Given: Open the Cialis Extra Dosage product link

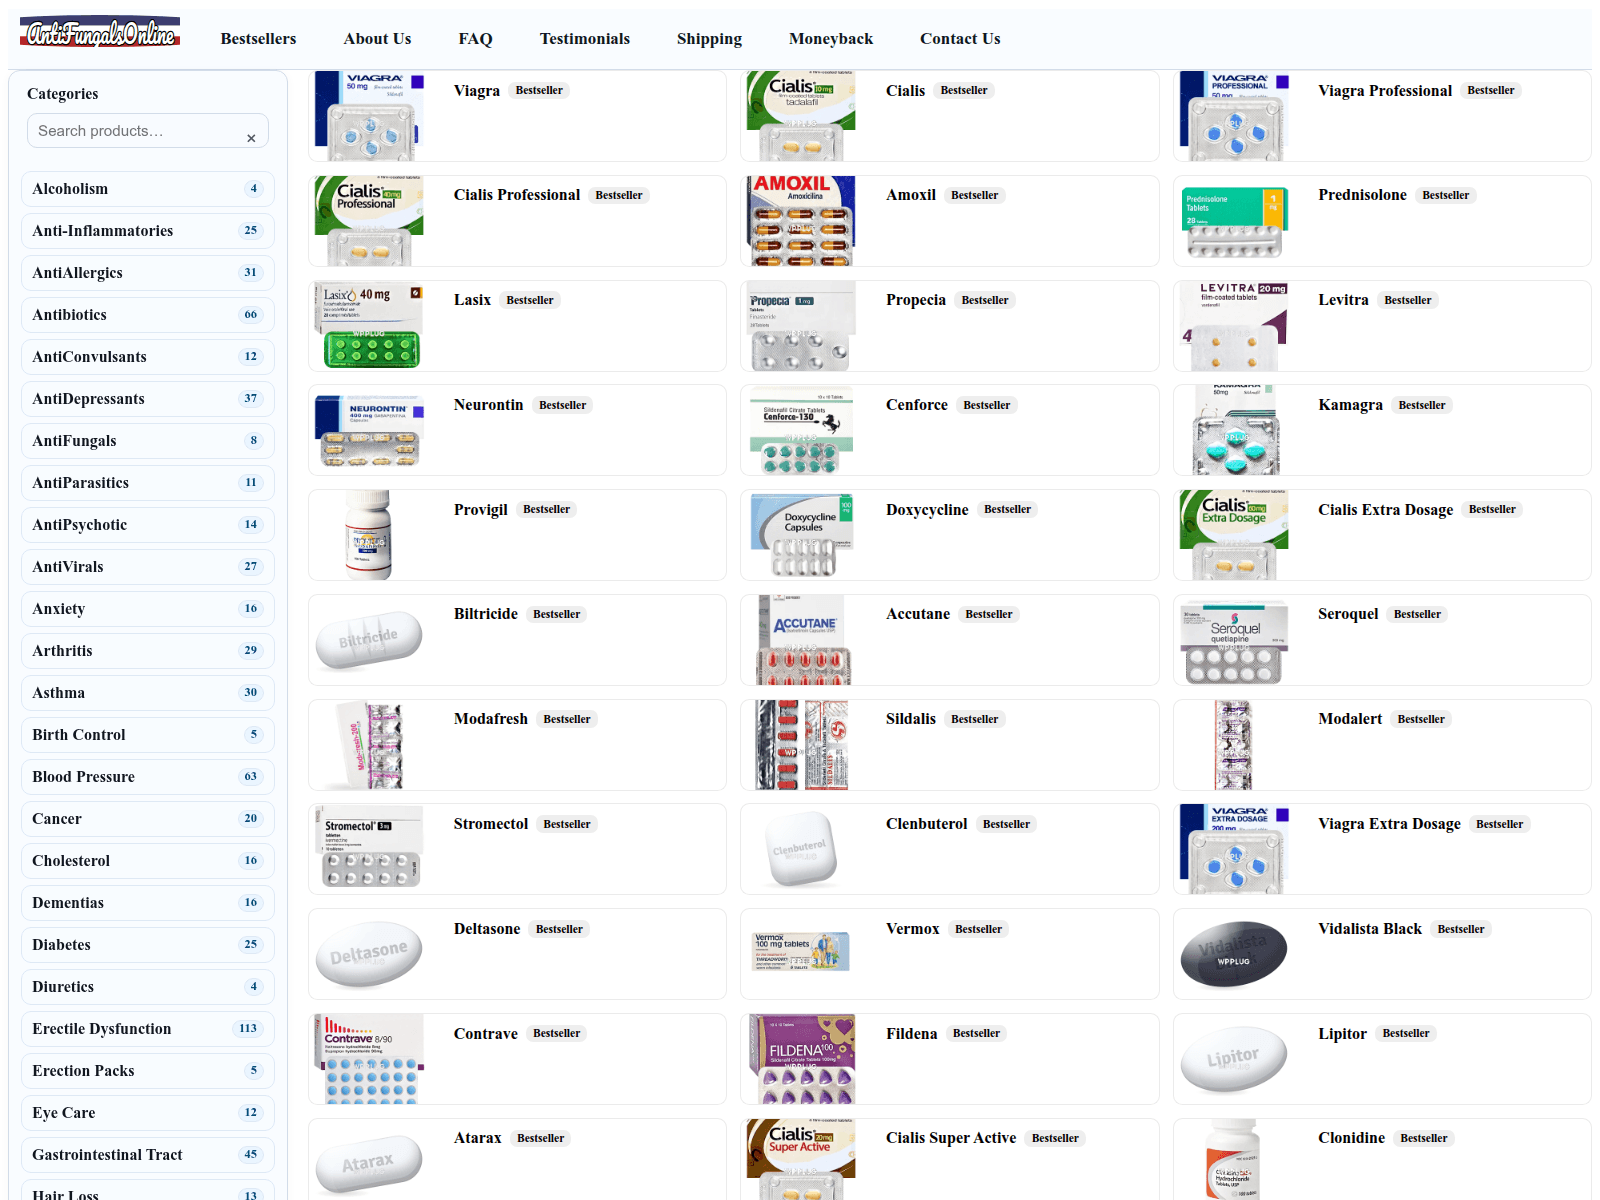Looking at the screenshot, I should (1385, 510).
